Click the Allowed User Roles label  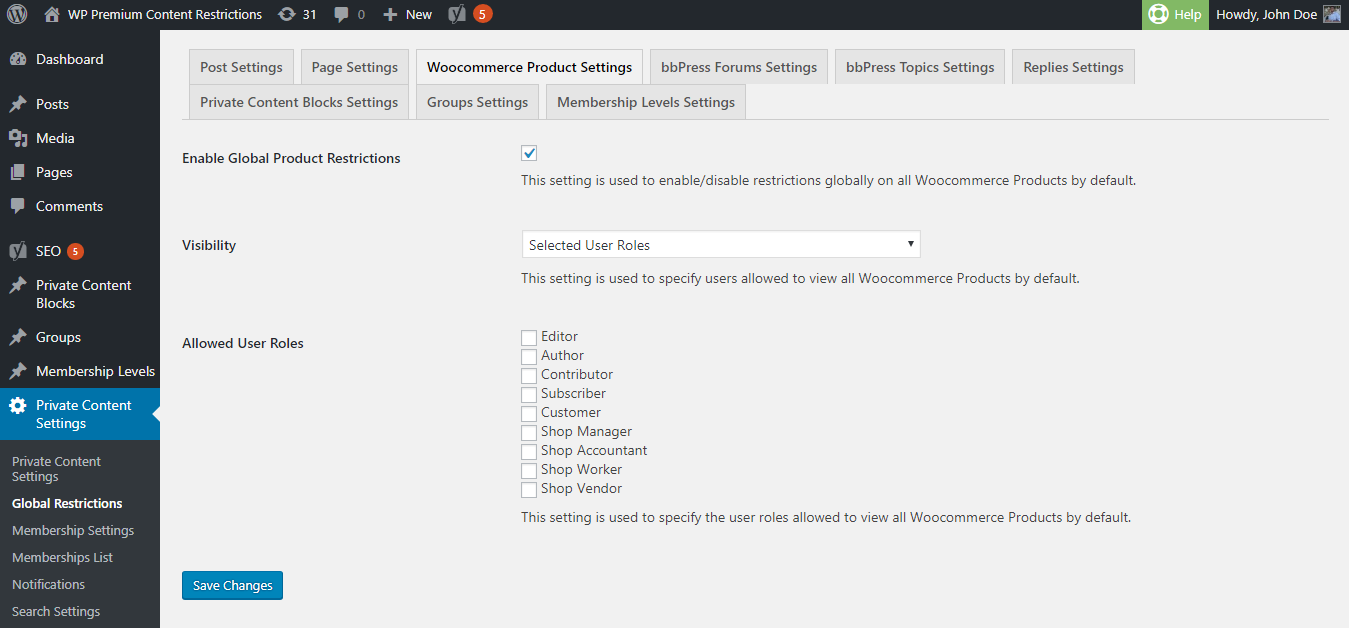click(243, 343)
